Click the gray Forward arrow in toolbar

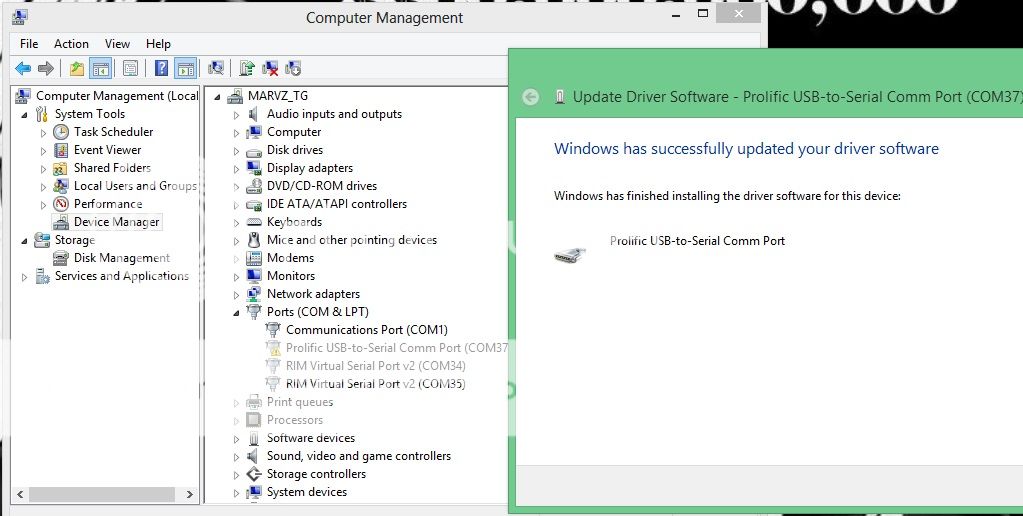[46, 68]
